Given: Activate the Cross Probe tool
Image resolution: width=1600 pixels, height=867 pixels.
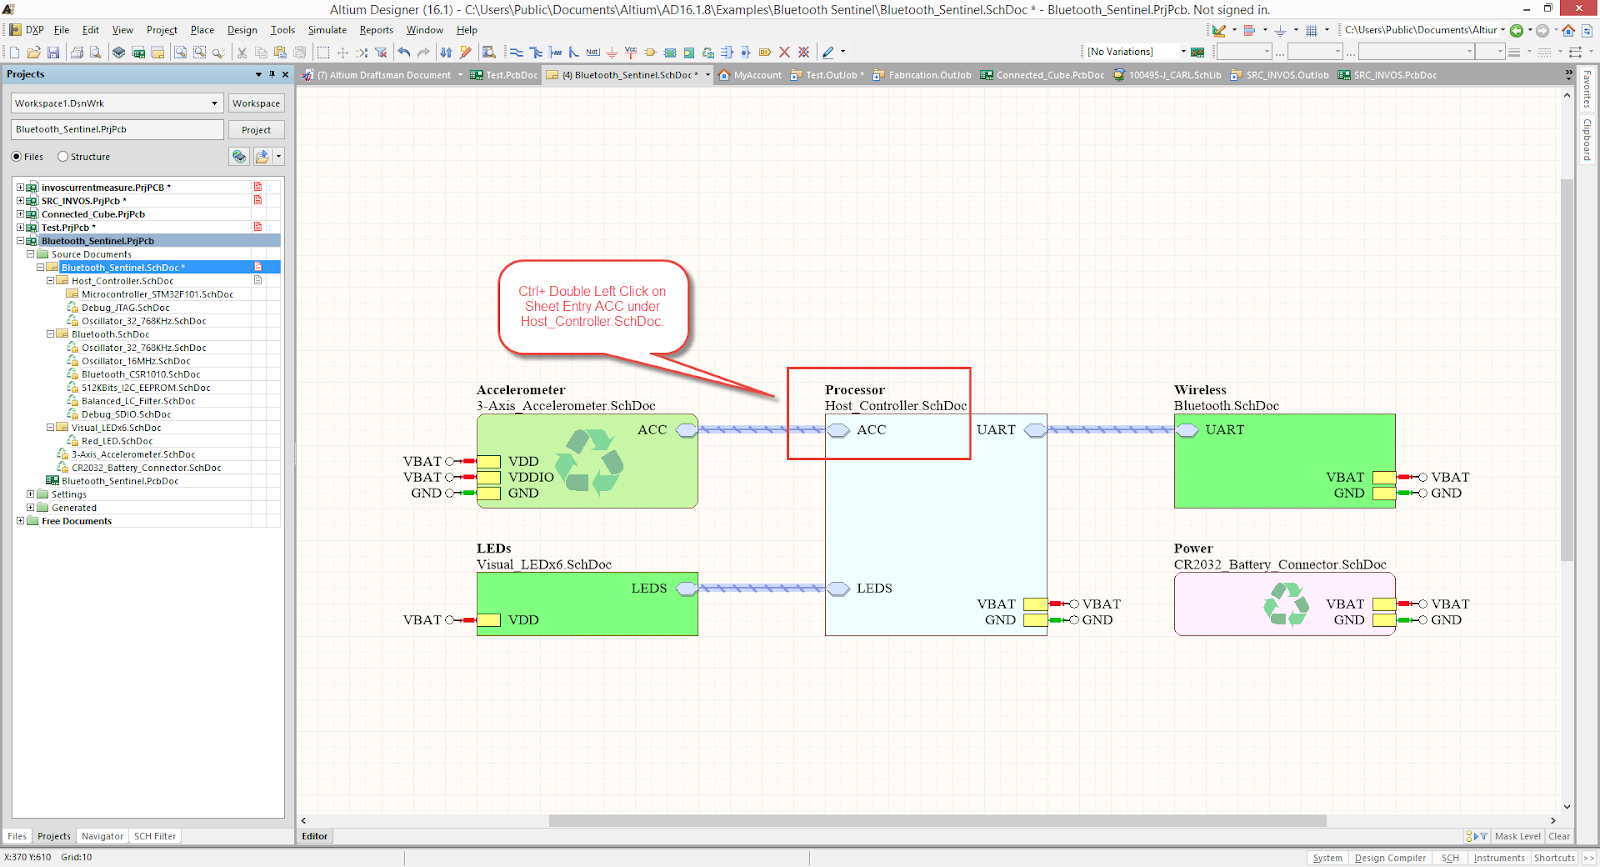Looking at the screenshot, I should coord(465,52).
